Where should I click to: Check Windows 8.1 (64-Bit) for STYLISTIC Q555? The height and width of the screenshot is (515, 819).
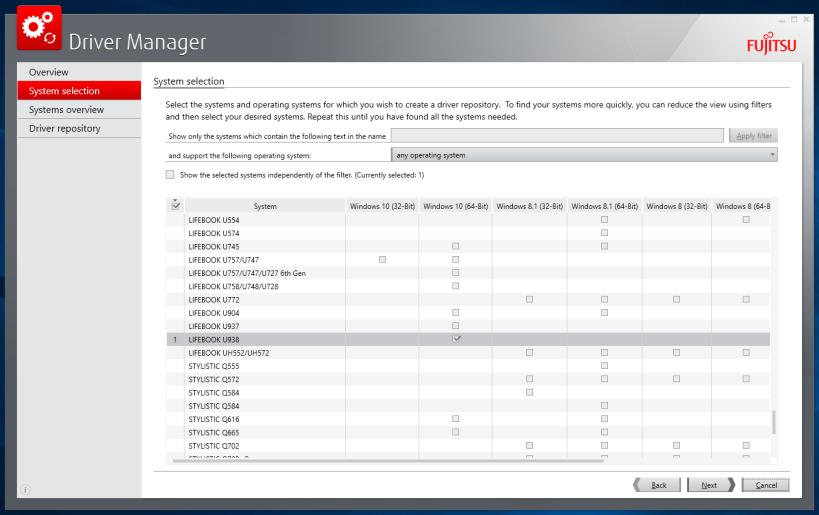[x=604, y=366]
